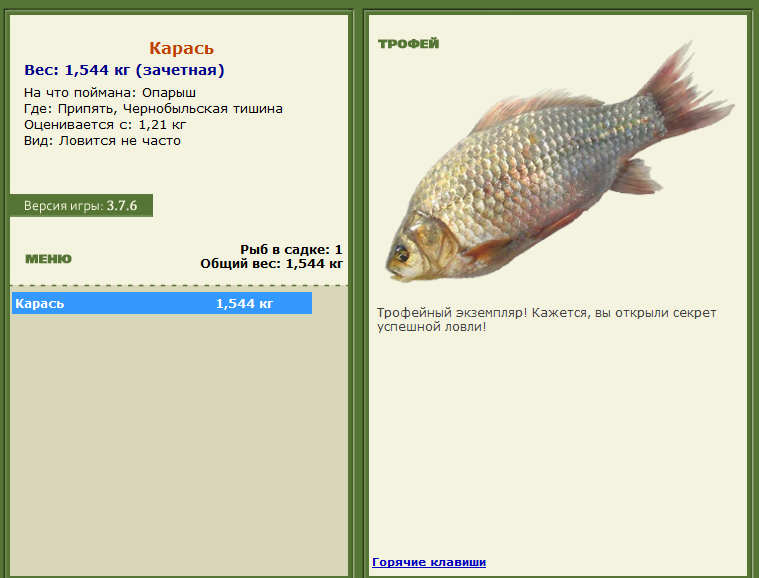Screen dimensions: 759x578
Task: Click the orange Карась fish title
Action: click(x=181, y=48)
